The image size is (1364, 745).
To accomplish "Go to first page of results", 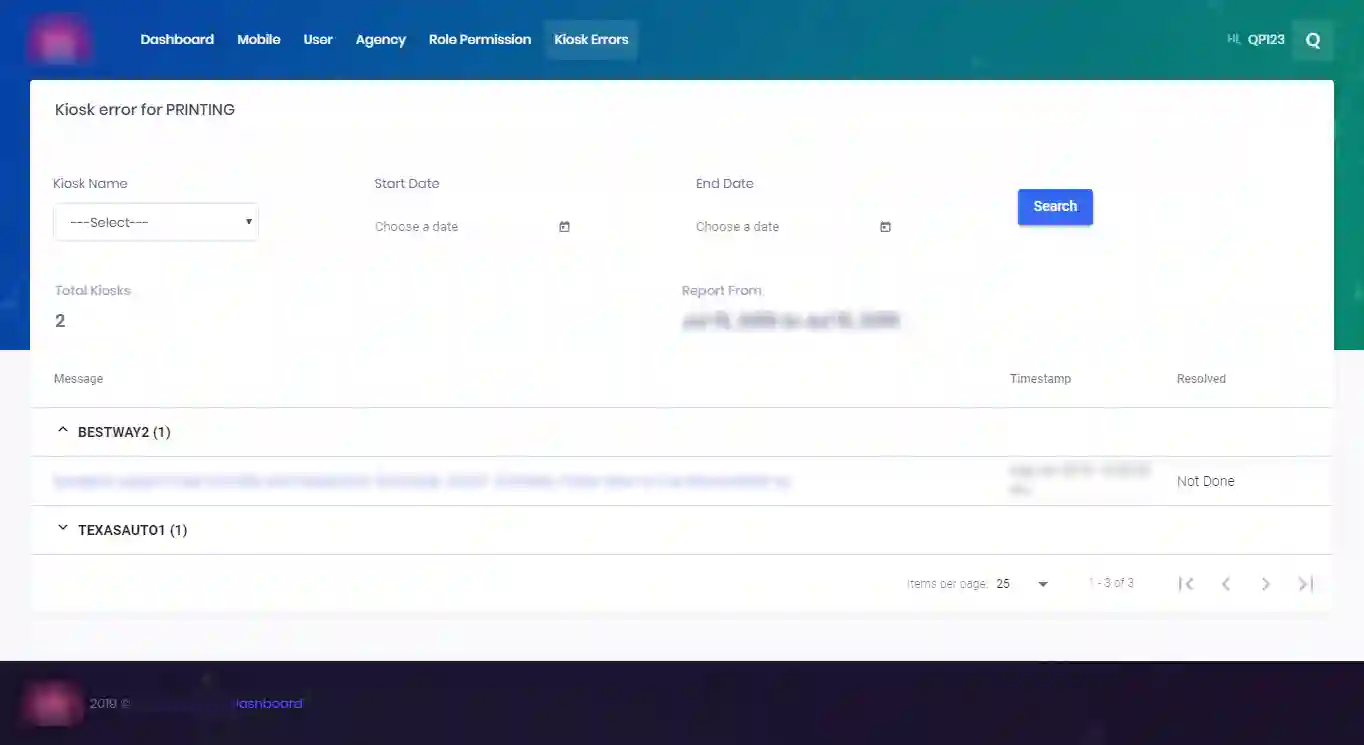I will pos(1186,584).
